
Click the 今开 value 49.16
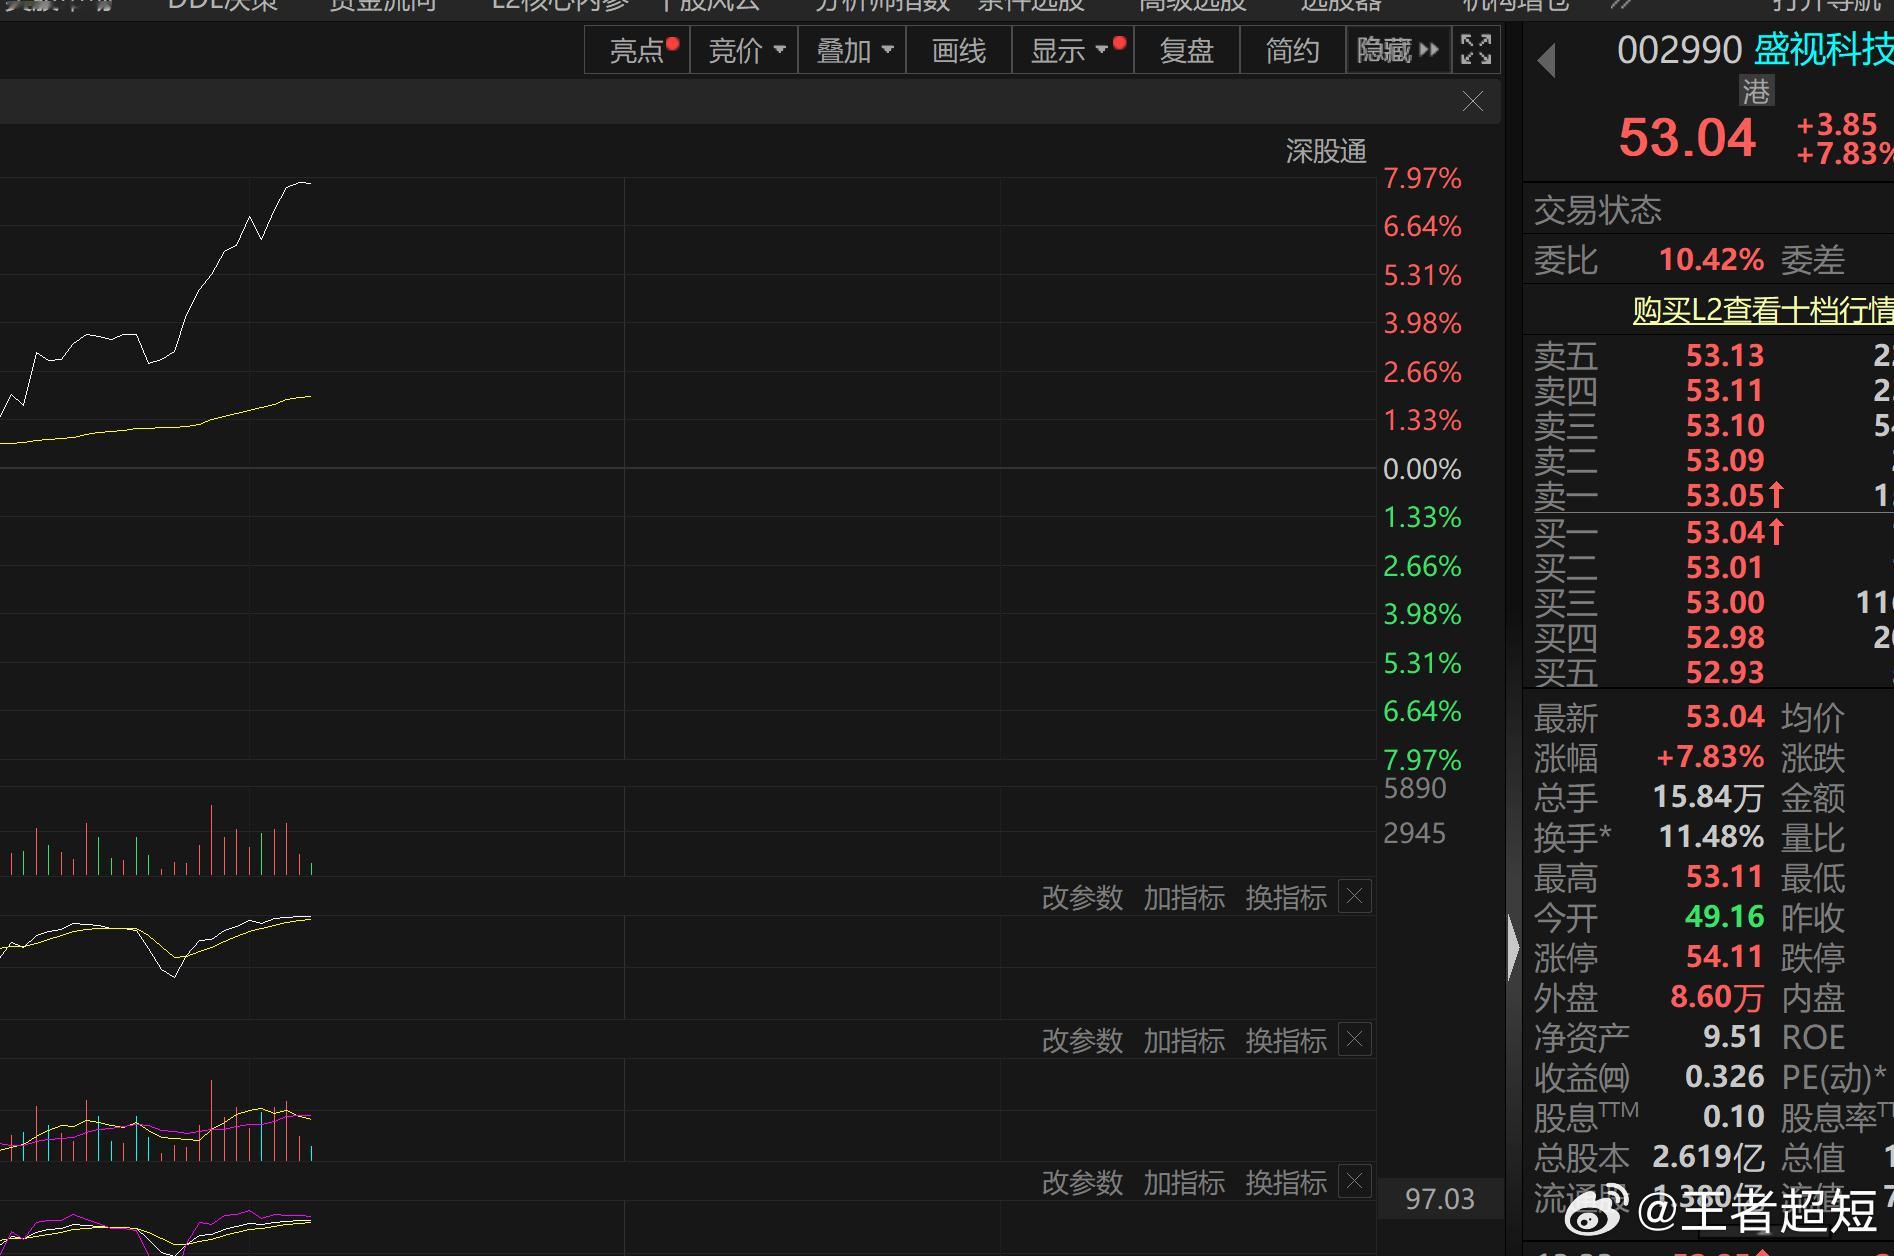click(1724, 916)
